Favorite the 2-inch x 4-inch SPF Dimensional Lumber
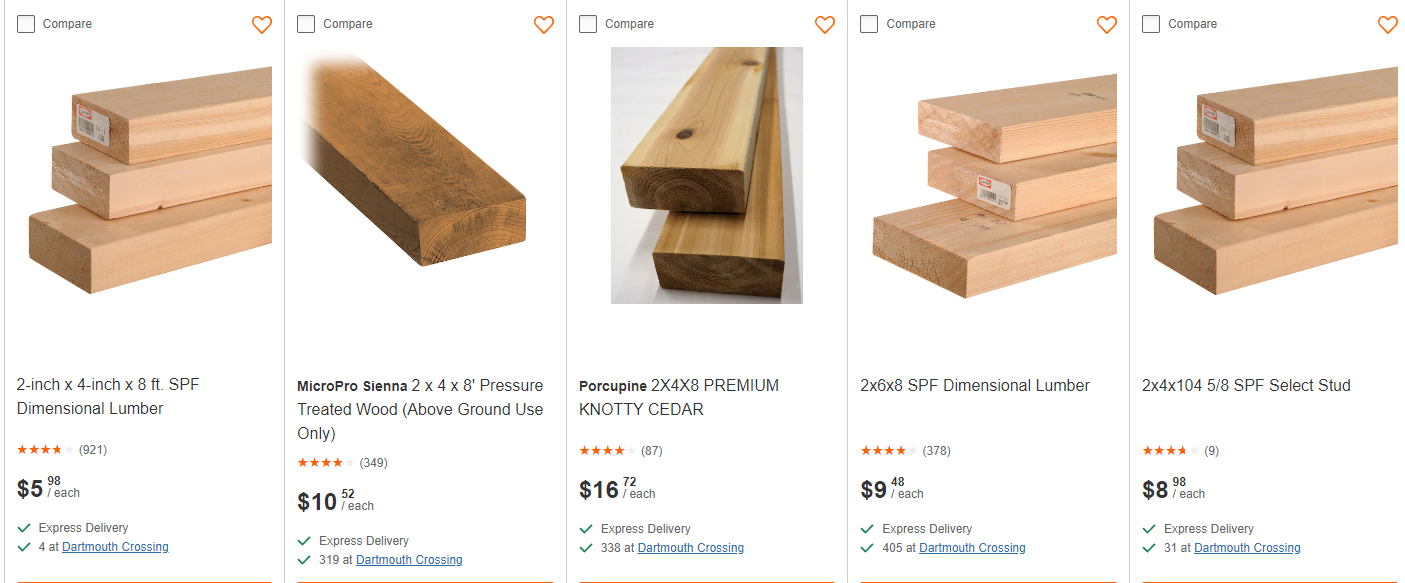The height and width of the screenshot is (583, 1405). tap(262, 25)
